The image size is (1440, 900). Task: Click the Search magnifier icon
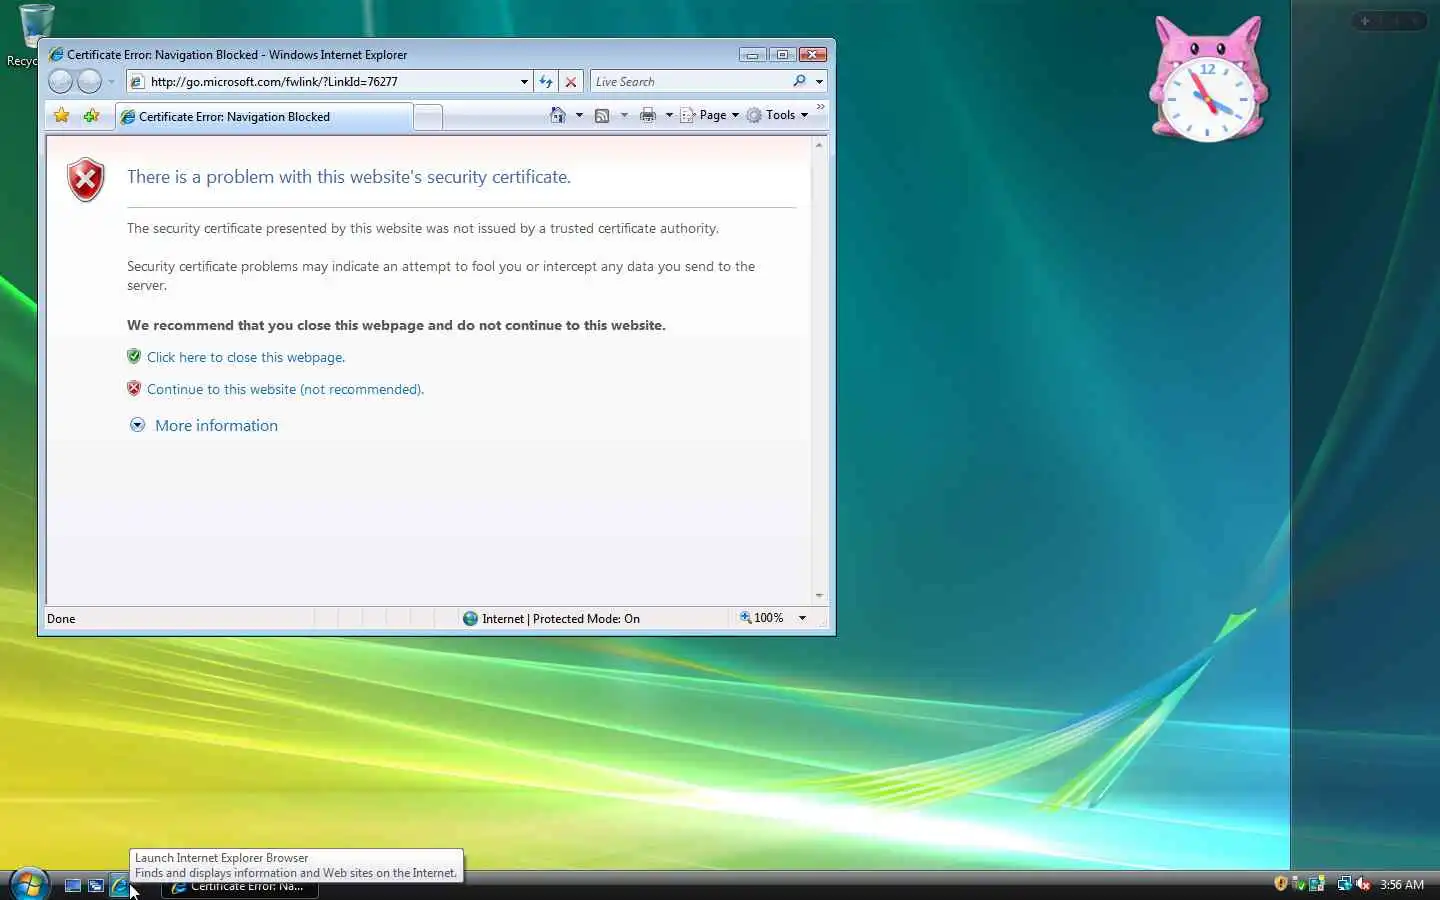point(799,81)
